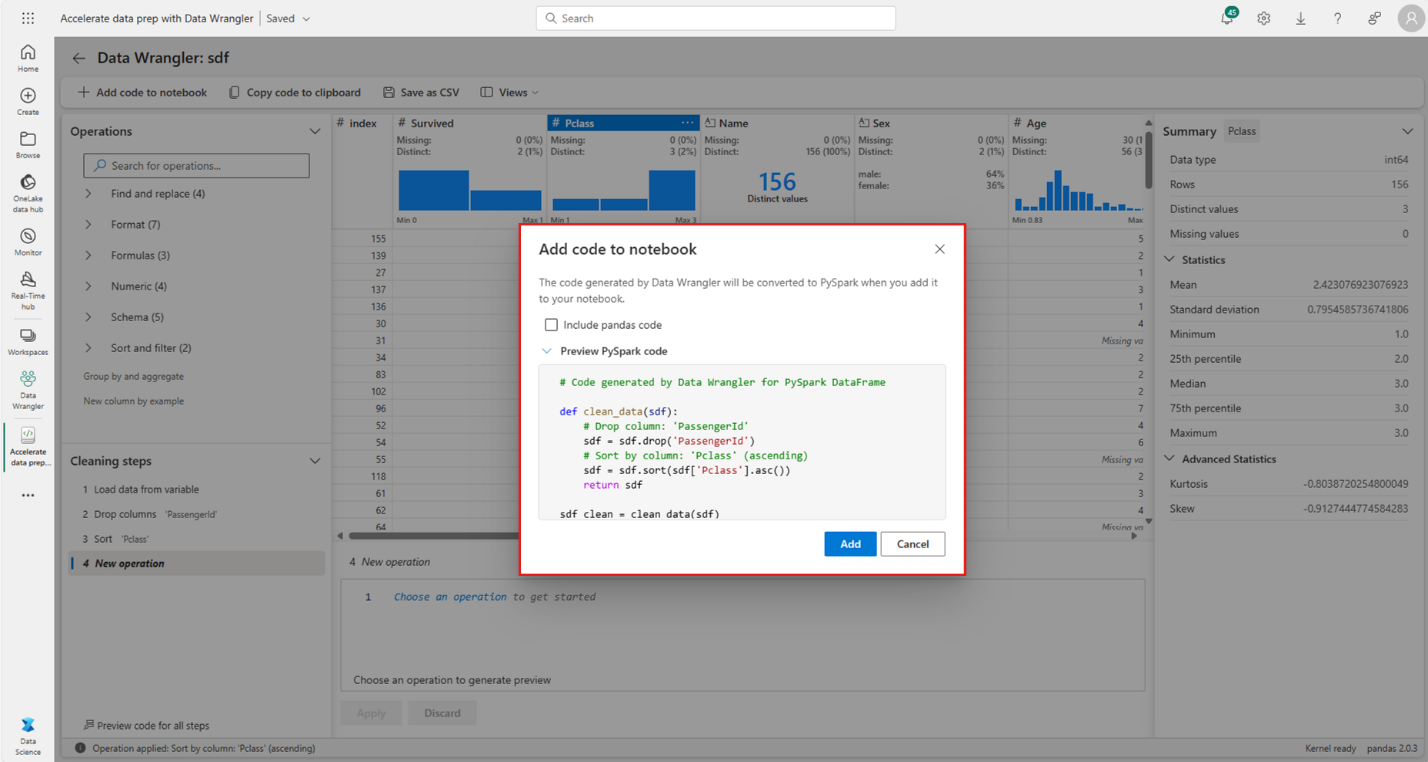Click the Pclass tag in Summary panel
Screen dimensions: 1428x762
[1242, 131]
